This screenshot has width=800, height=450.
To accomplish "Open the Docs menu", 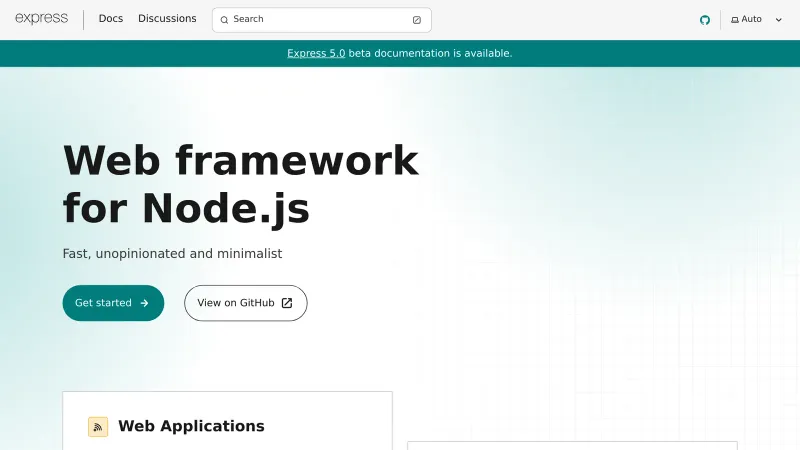I will (x=111, y=19).
